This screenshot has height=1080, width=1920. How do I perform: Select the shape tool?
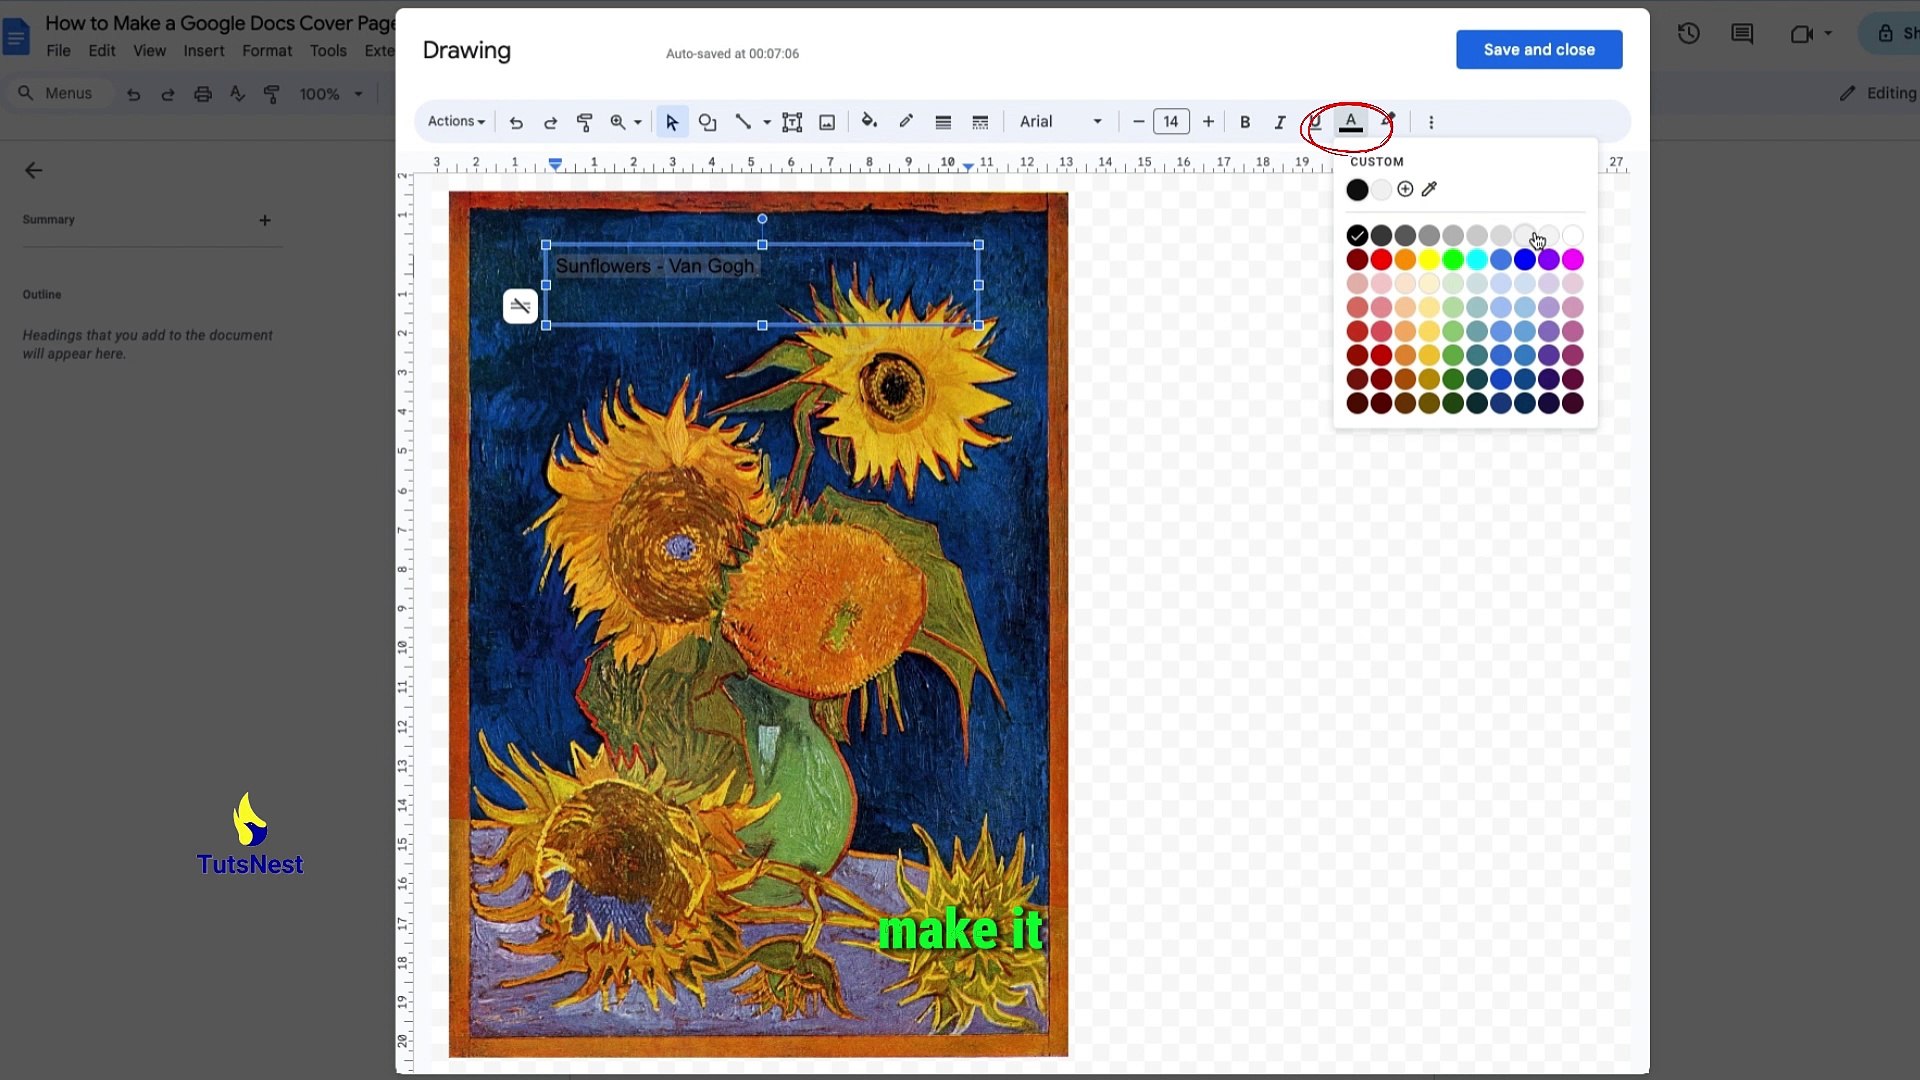[x=708, y=121]
